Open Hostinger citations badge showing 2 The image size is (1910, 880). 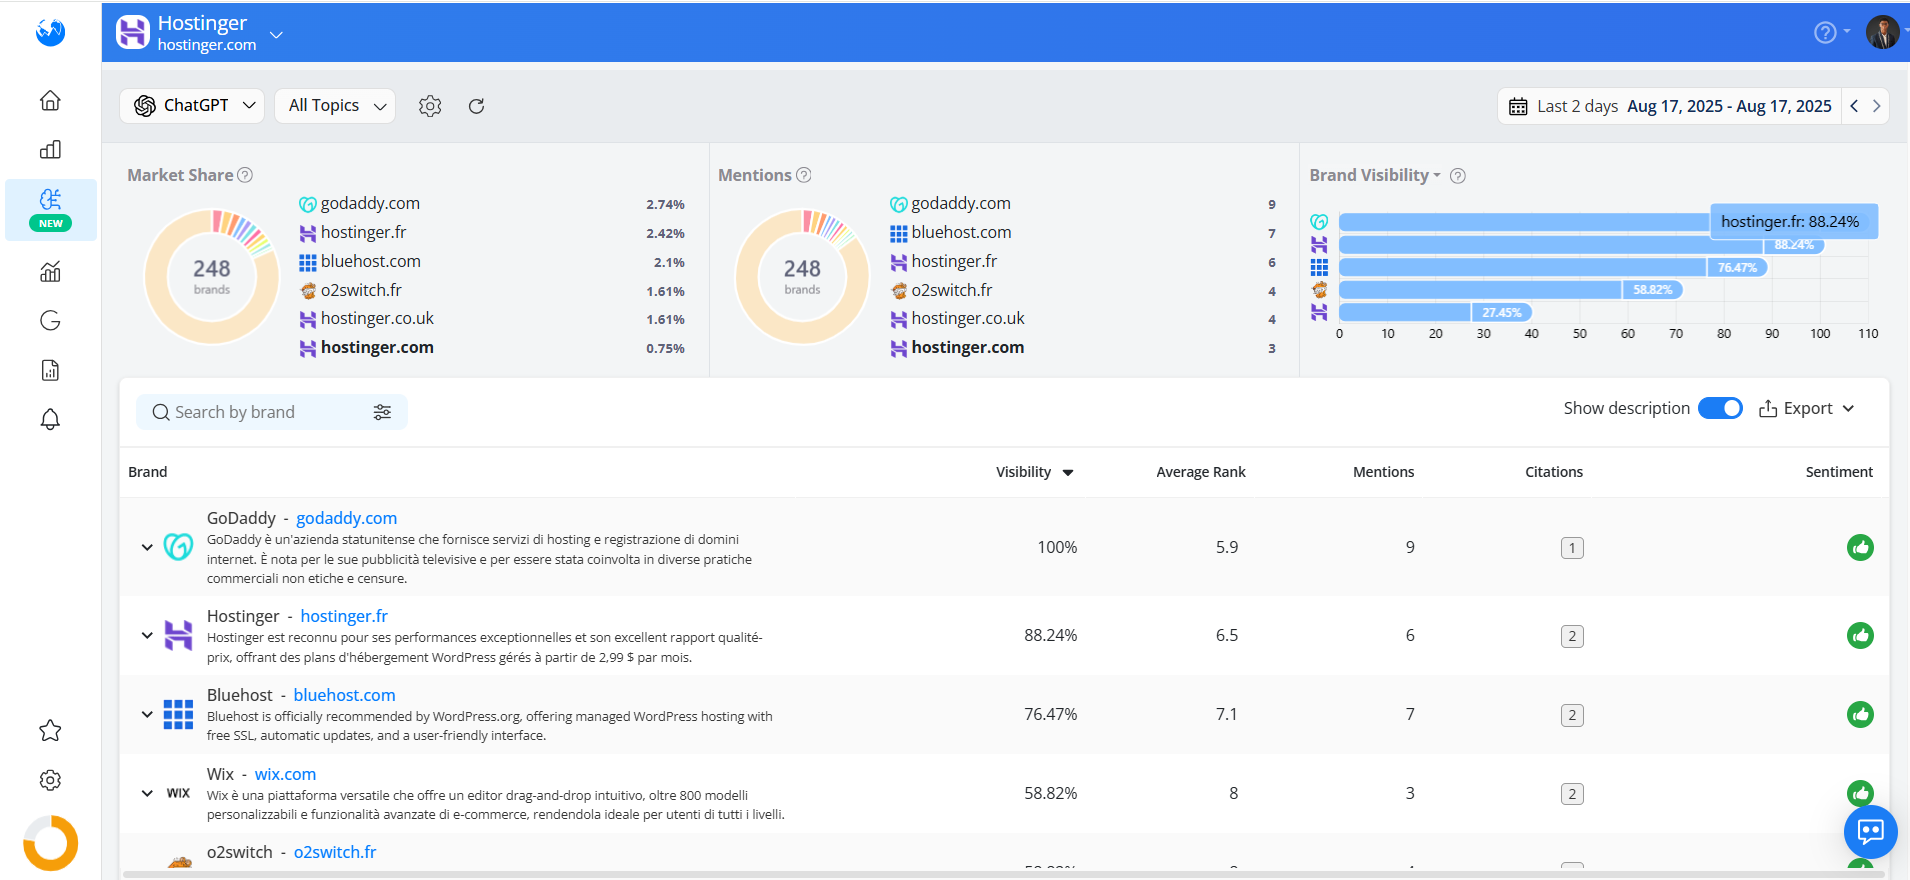point(1572,636)
